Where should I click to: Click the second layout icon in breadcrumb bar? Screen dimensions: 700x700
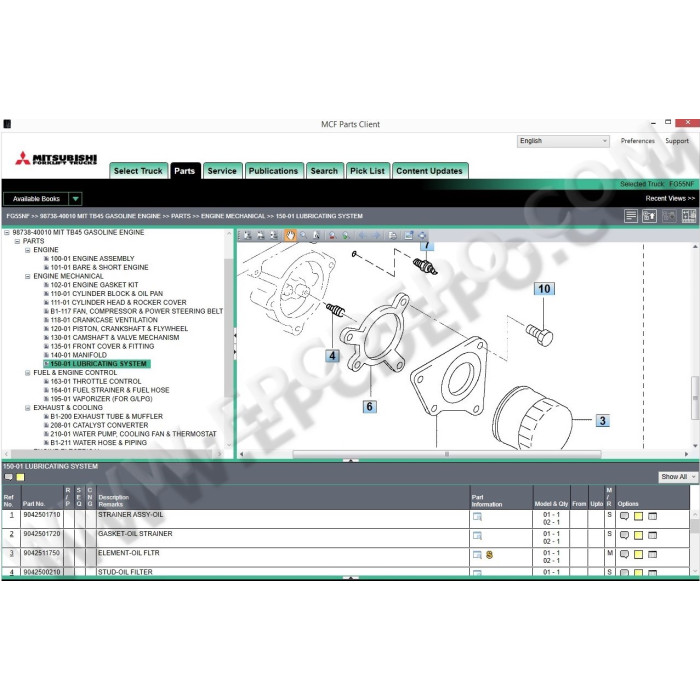click(649, 216)
